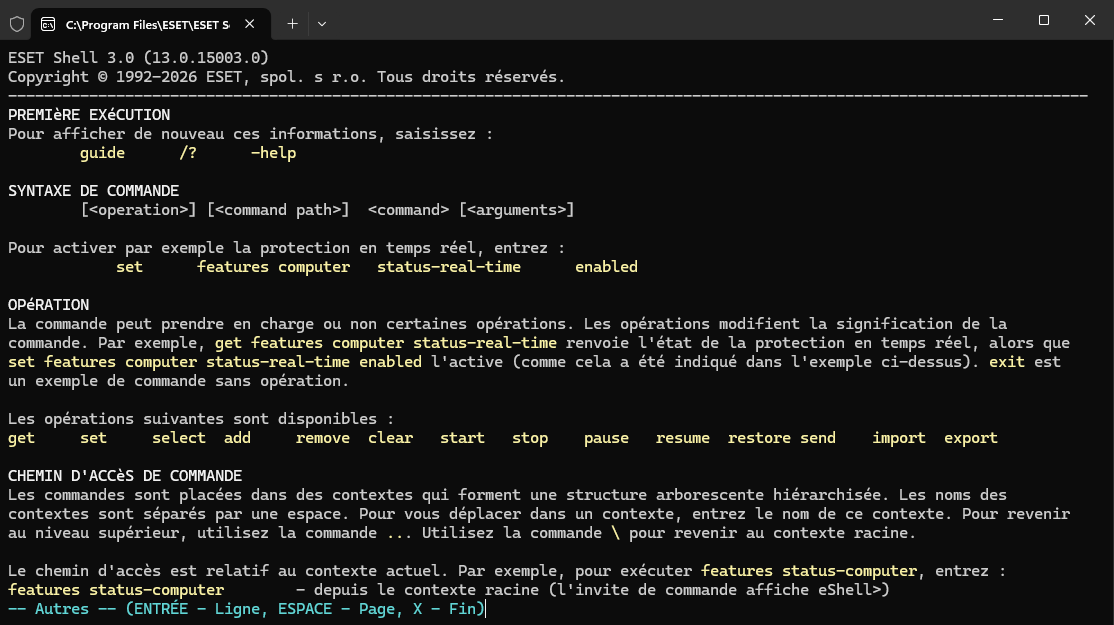Click 'get features computer status-real-time' yellow text
Viewport: 1114px width, 625px height.
click(x=386, y=342)
